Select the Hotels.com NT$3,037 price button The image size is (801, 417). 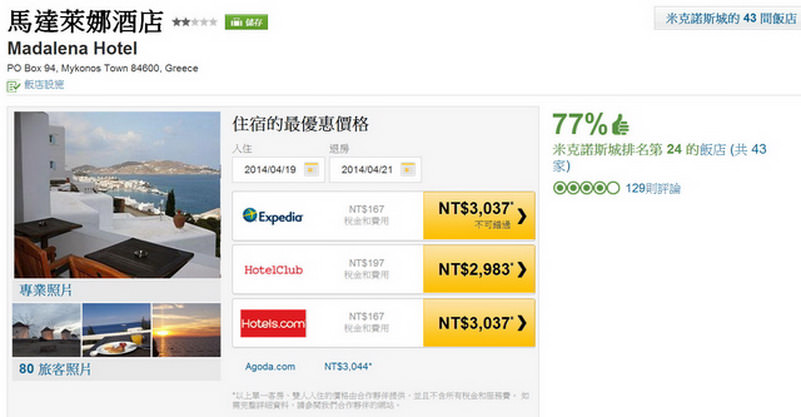click(478, 323)
